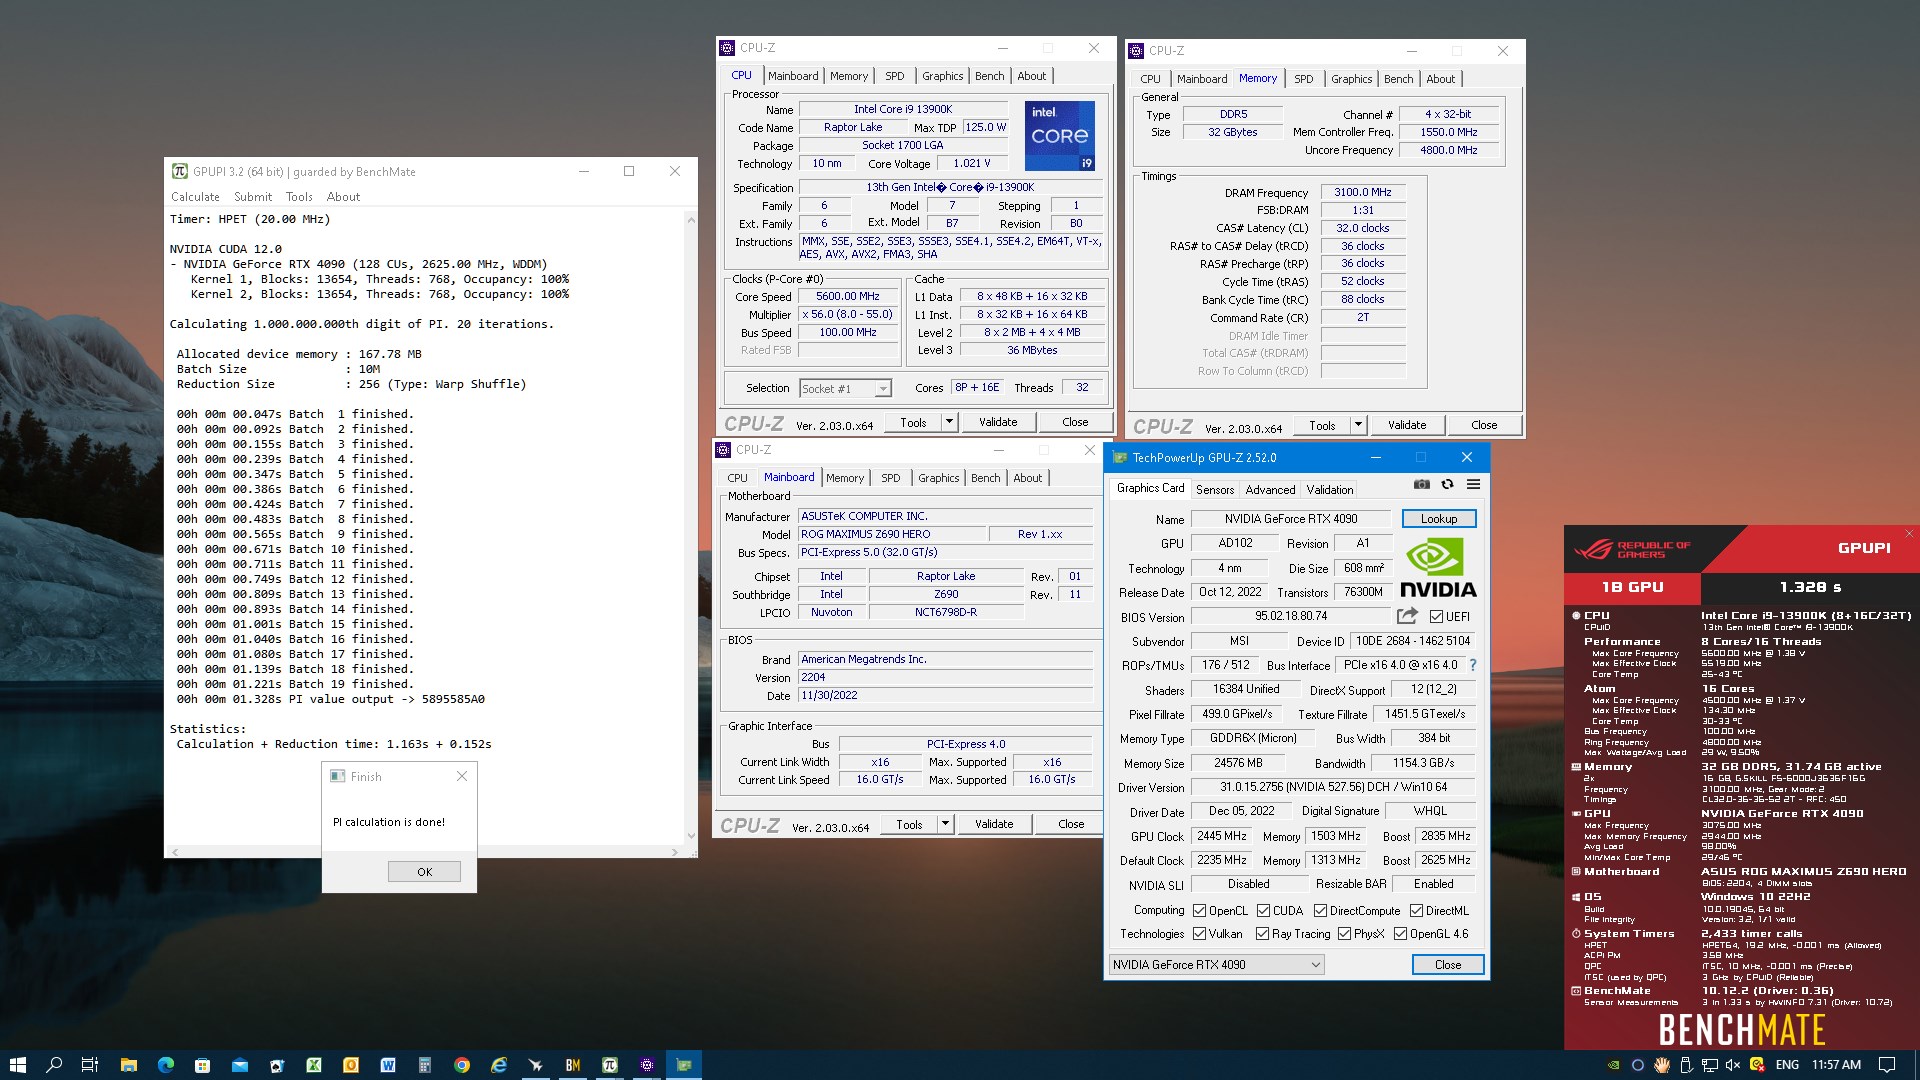Switch to BenchMate via its BM taskbar icon
The image size is (1920, 1080).
[x=572, y=1065]
